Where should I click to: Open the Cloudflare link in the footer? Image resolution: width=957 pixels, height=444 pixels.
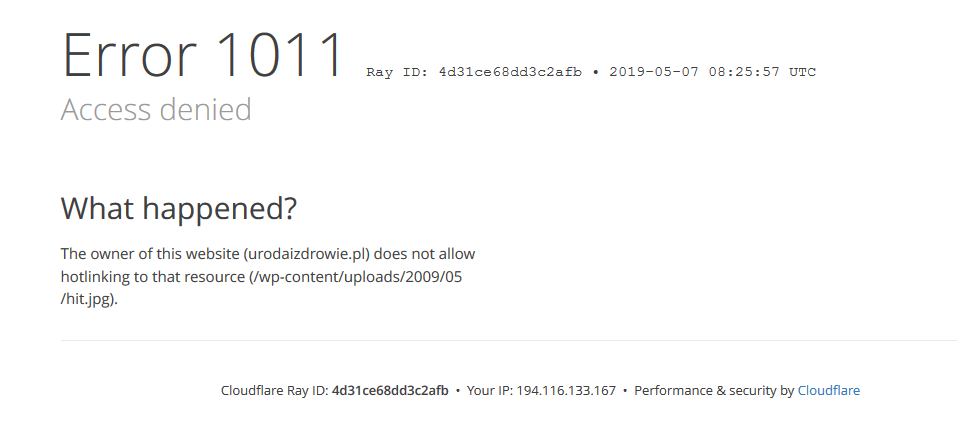828,391
